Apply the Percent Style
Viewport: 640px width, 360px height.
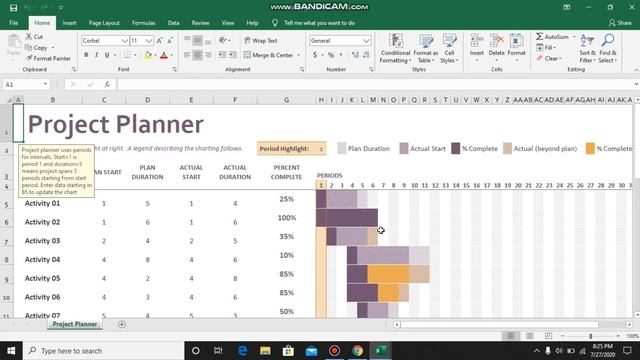pyautogui.click(x=331, y=55)
